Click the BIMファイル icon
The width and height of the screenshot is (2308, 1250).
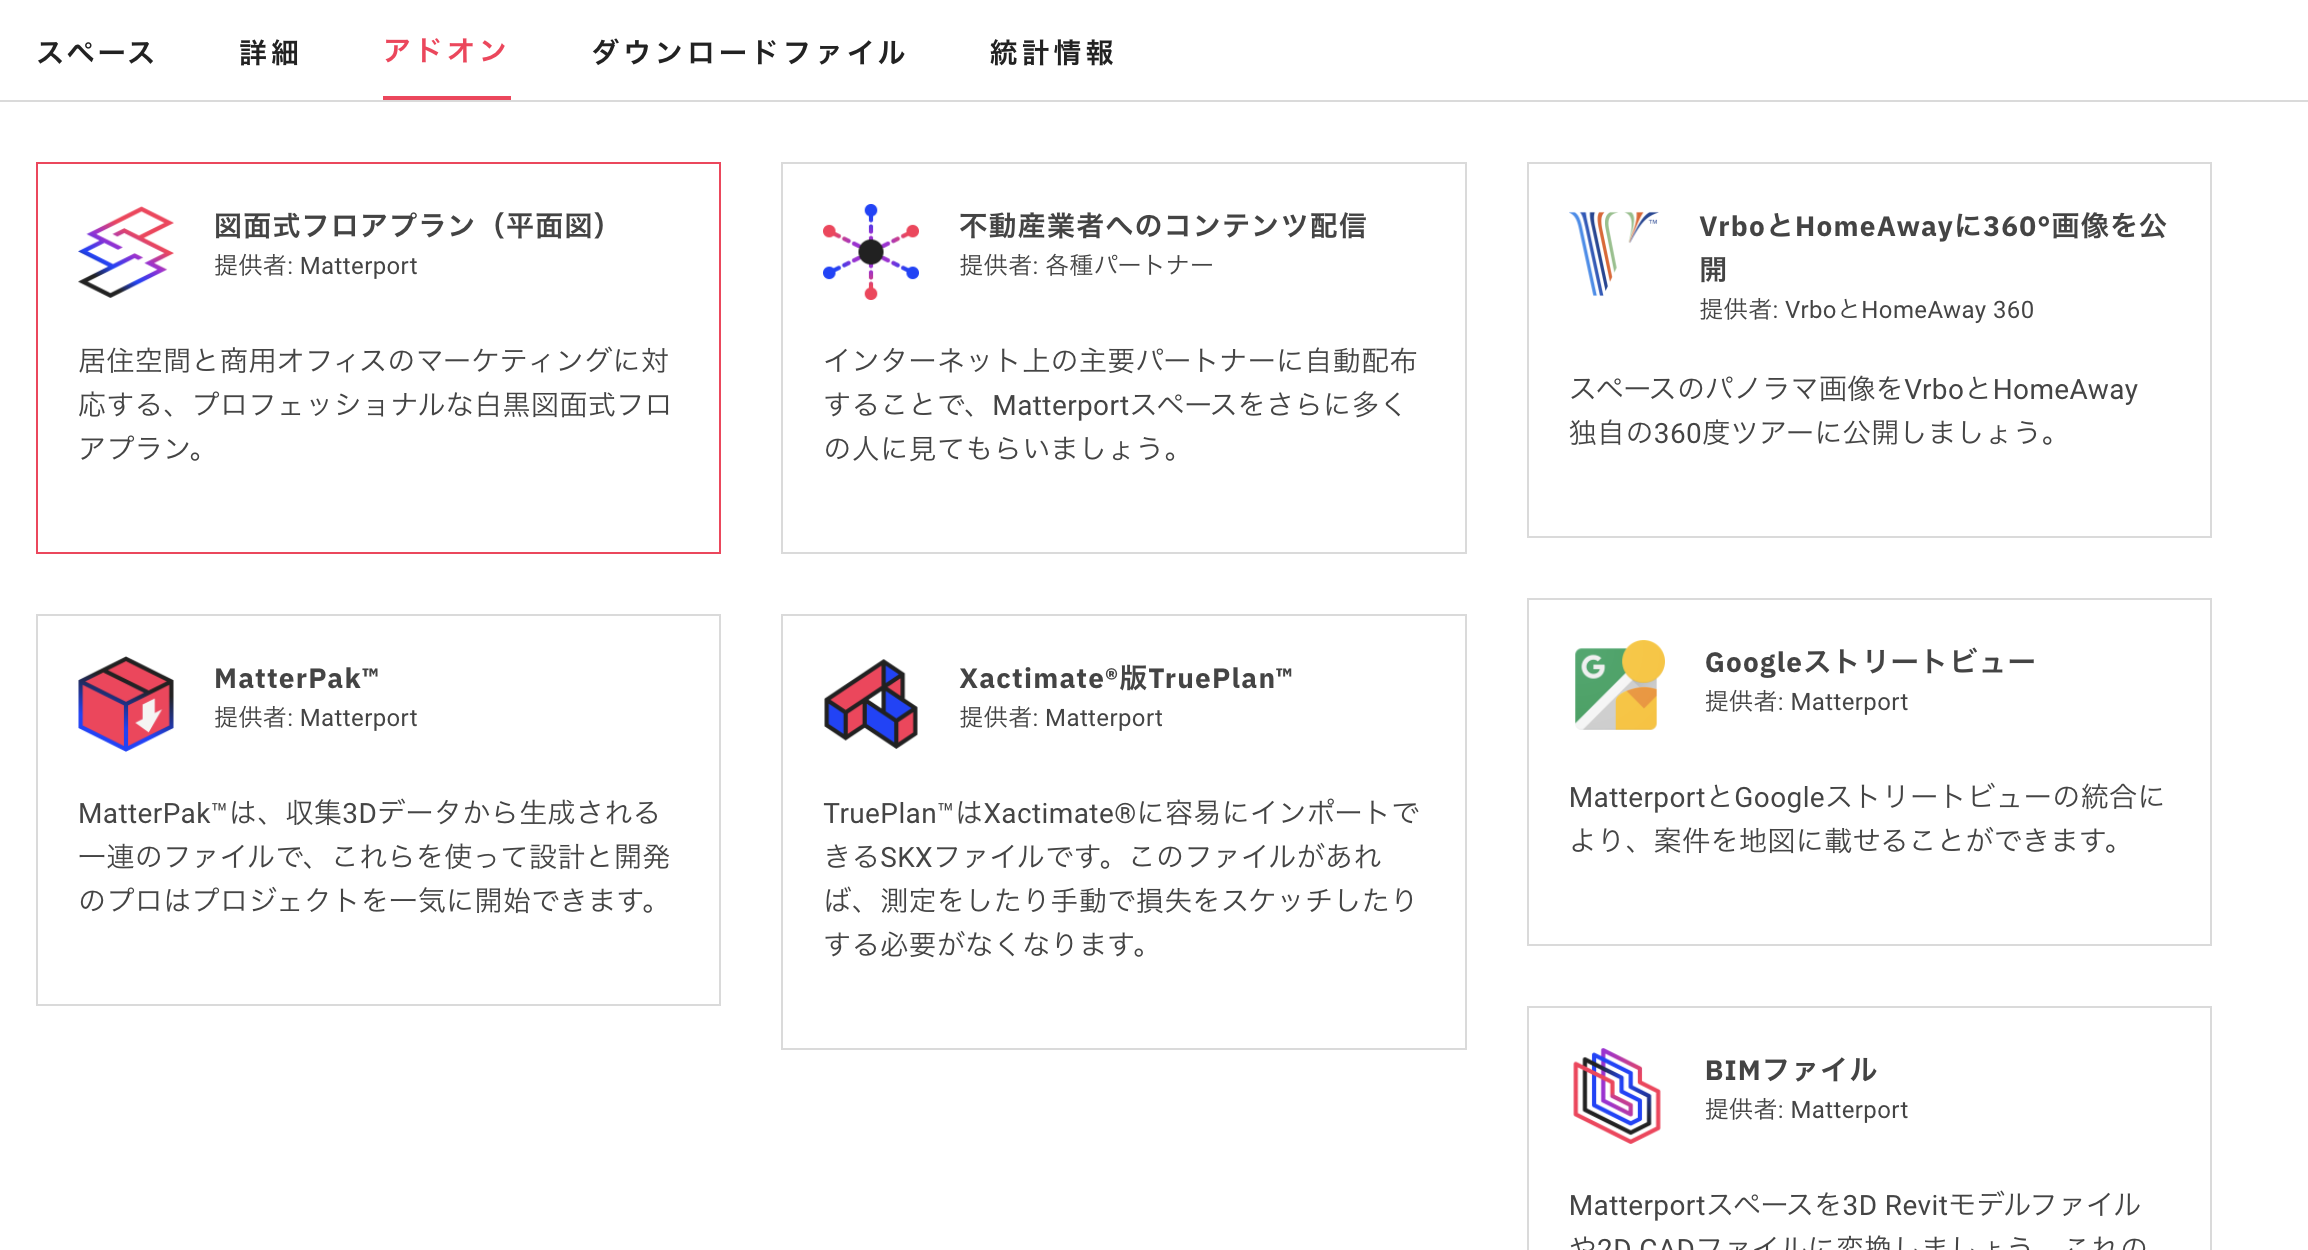[1617, 1096]
